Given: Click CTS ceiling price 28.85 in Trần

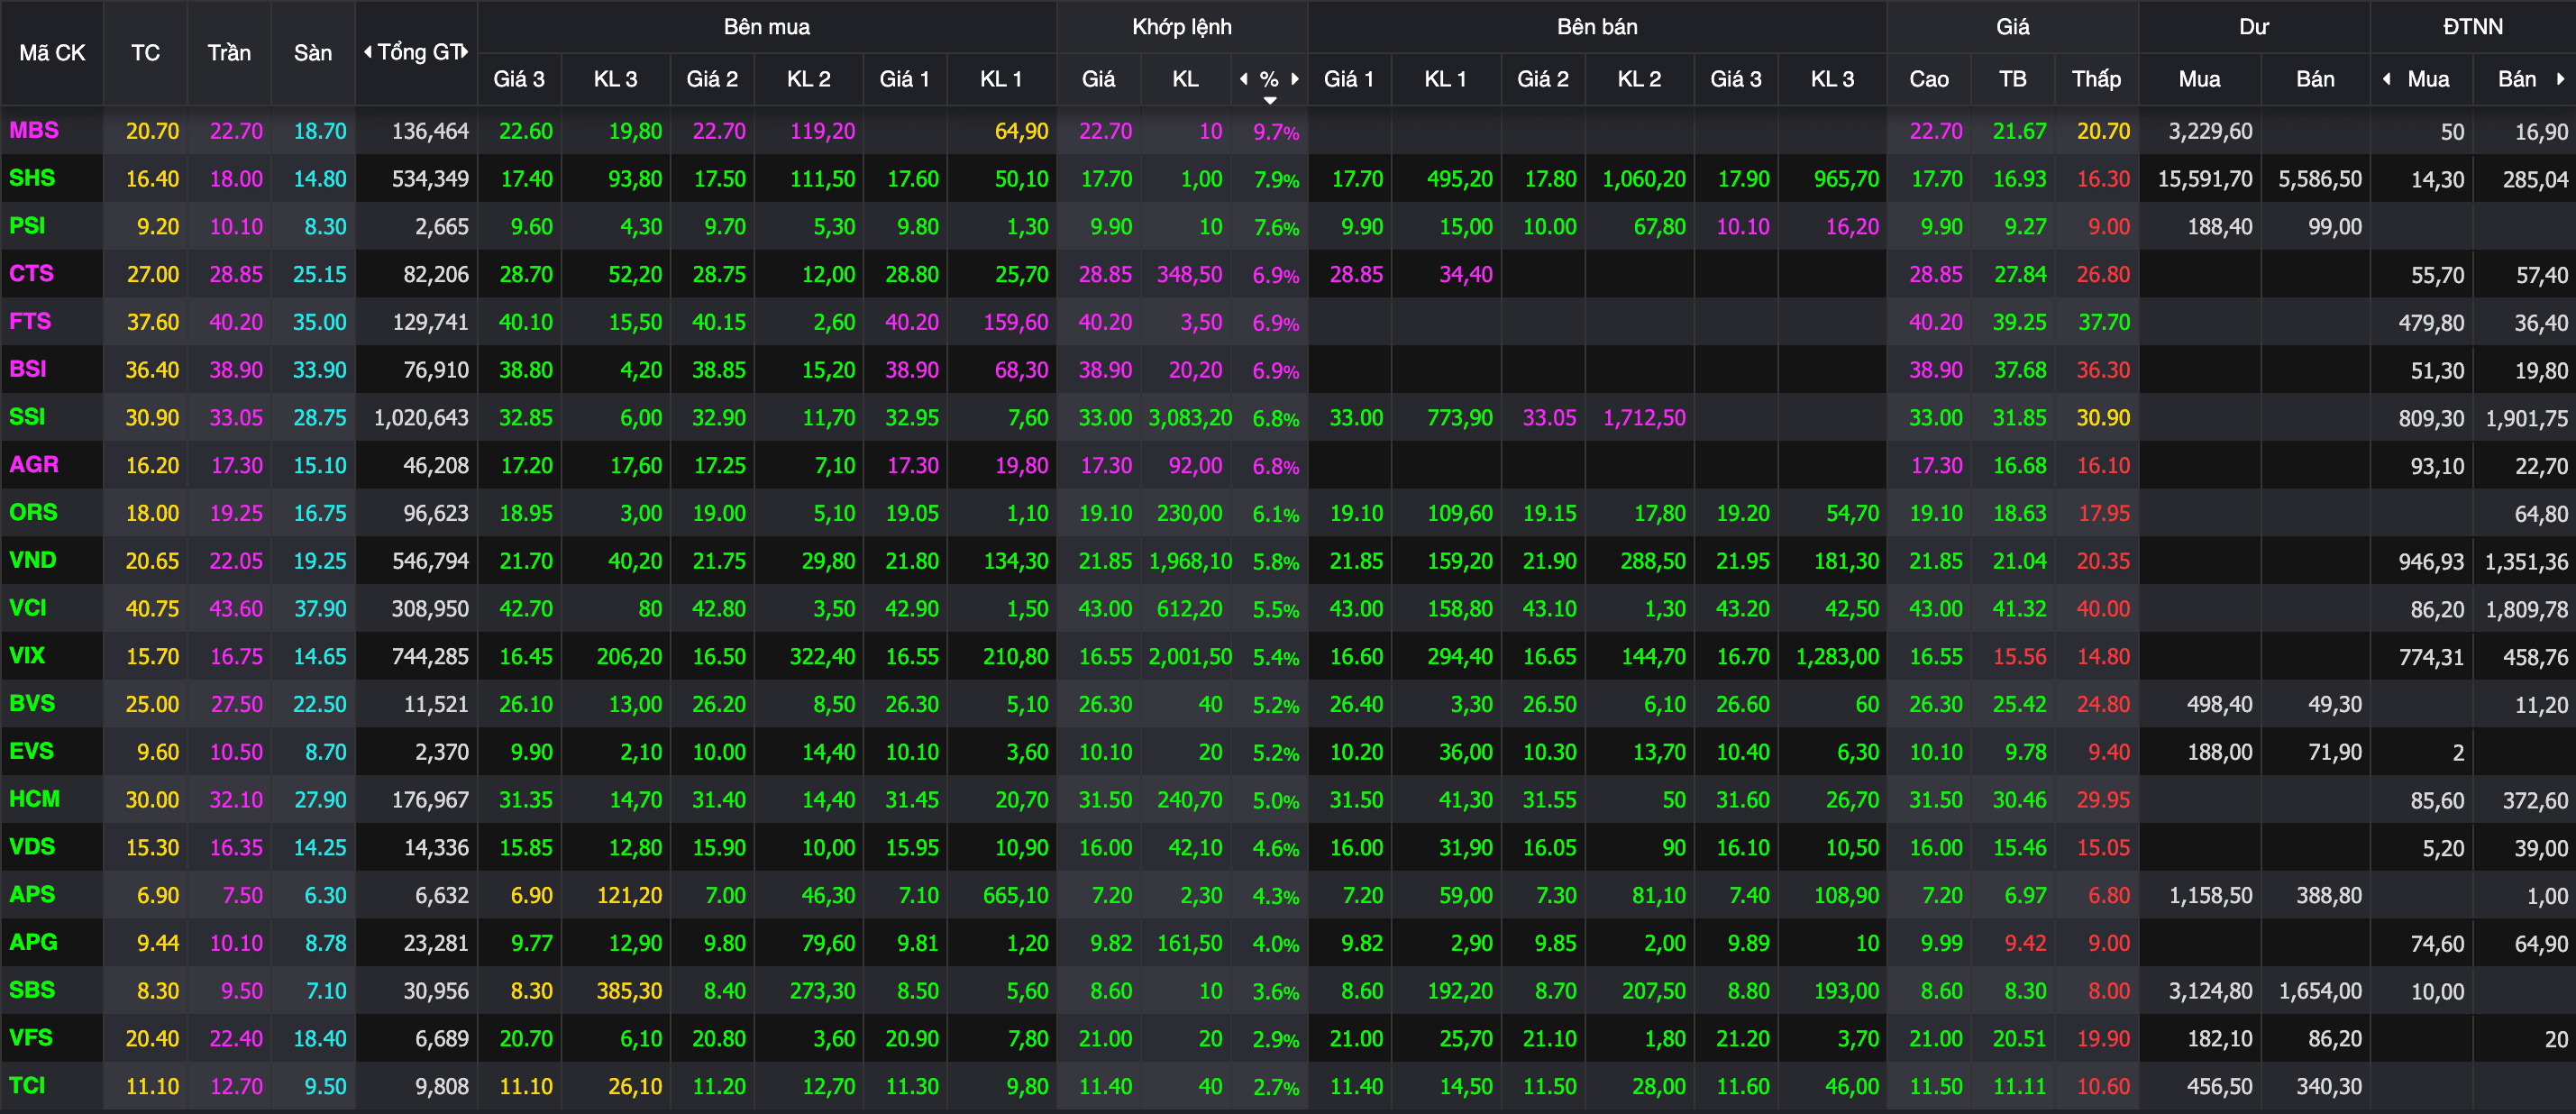Looking at the screenshot, I should [236, 274].
